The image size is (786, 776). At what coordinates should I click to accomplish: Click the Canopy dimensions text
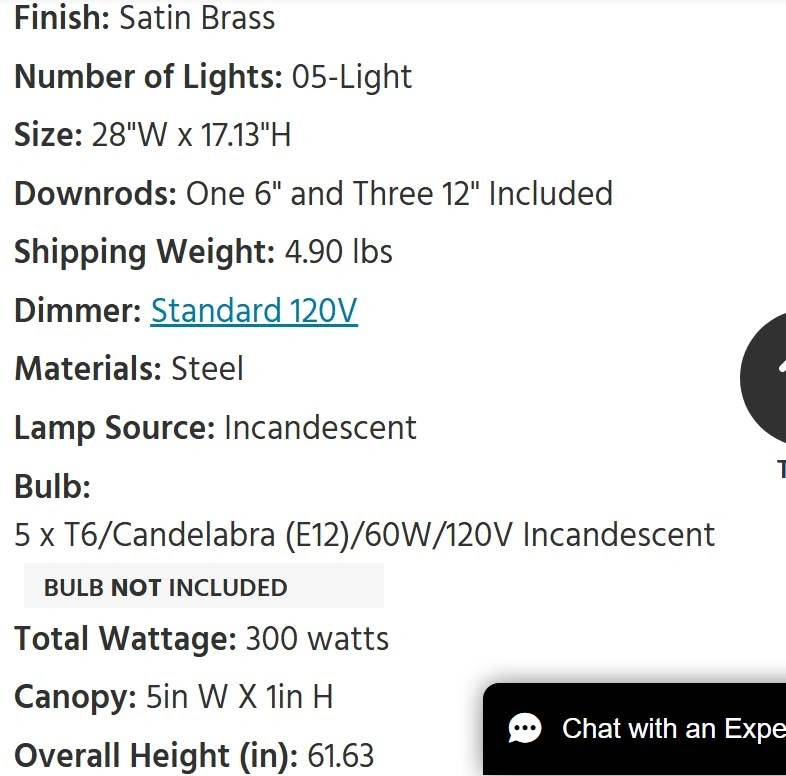click(x=173, y=697)
